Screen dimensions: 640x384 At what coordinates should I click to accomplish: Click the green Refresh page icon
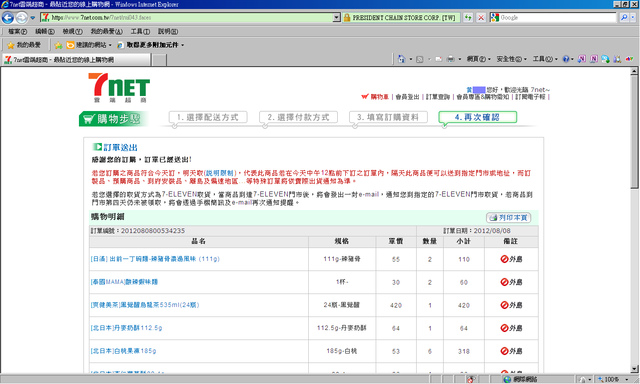468,18
